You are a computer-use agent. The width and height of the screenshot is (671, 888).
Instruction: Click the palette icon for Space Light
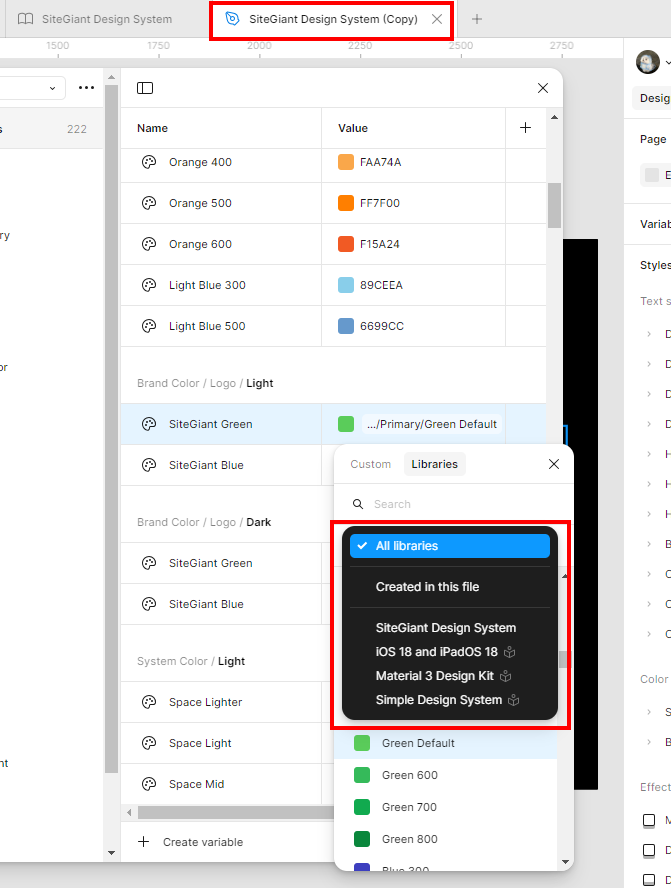tap(149, 743)
